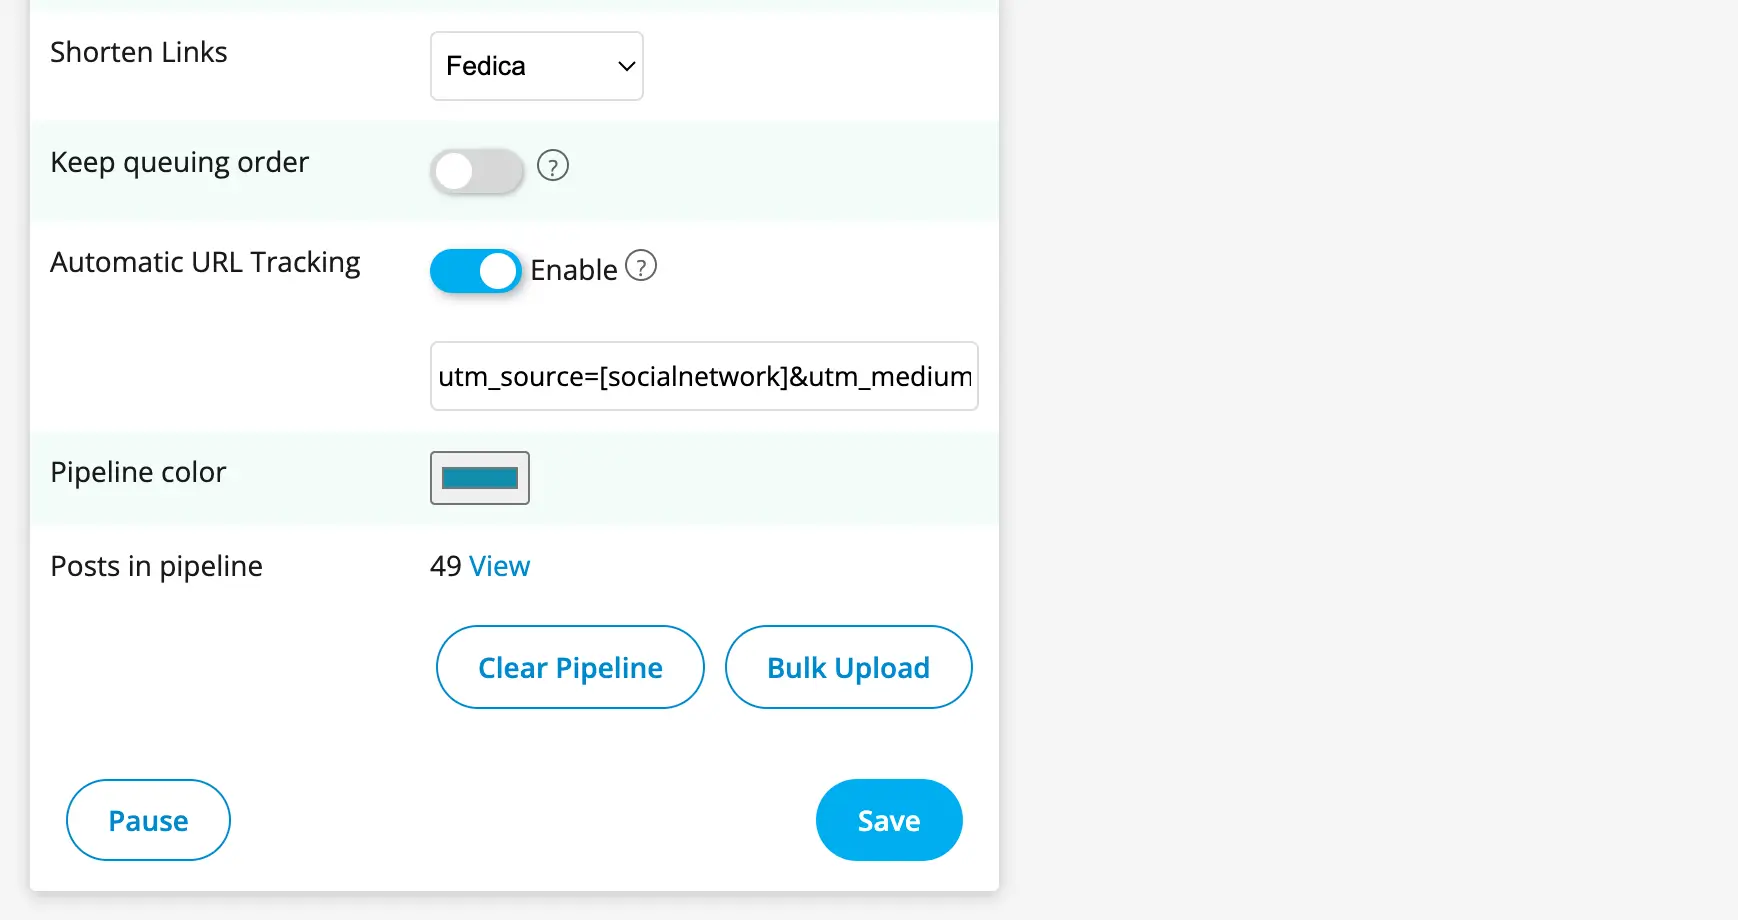Click the Shorten Links label text
Image resolution: width=1738 pixels, height=920 pixels.
139,52
